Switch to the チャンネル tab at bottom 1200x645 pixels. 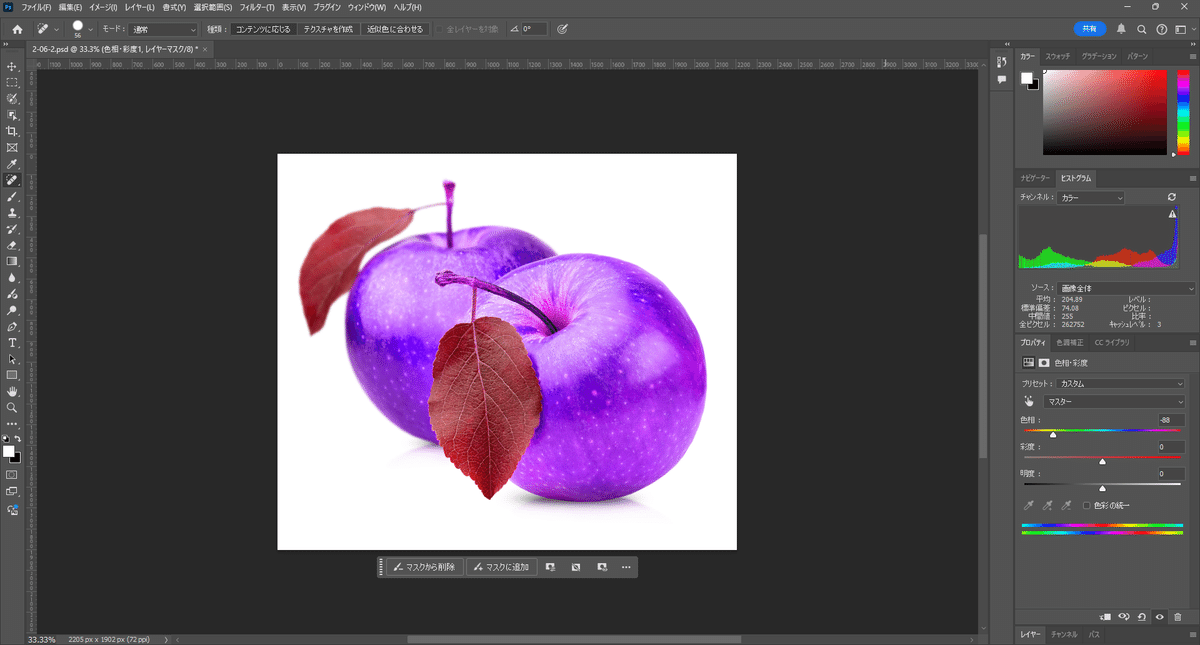pyautogui.click(x=1064, y=634)
